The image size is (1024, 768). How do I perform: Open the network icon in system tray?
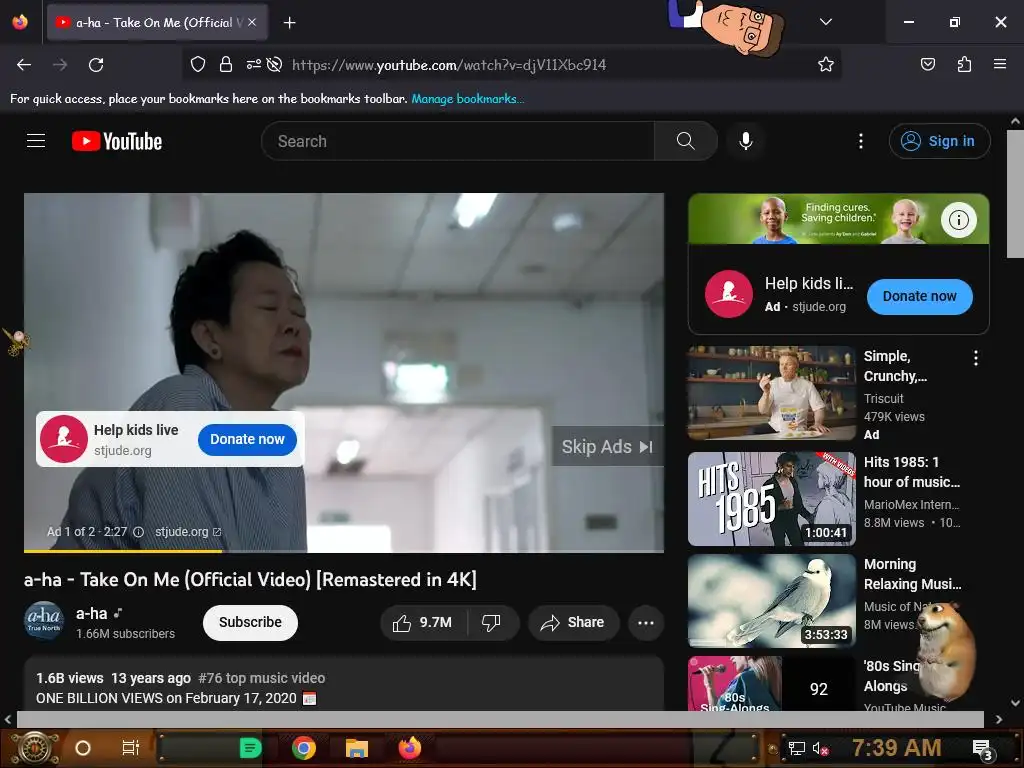(x=796, y=748)
